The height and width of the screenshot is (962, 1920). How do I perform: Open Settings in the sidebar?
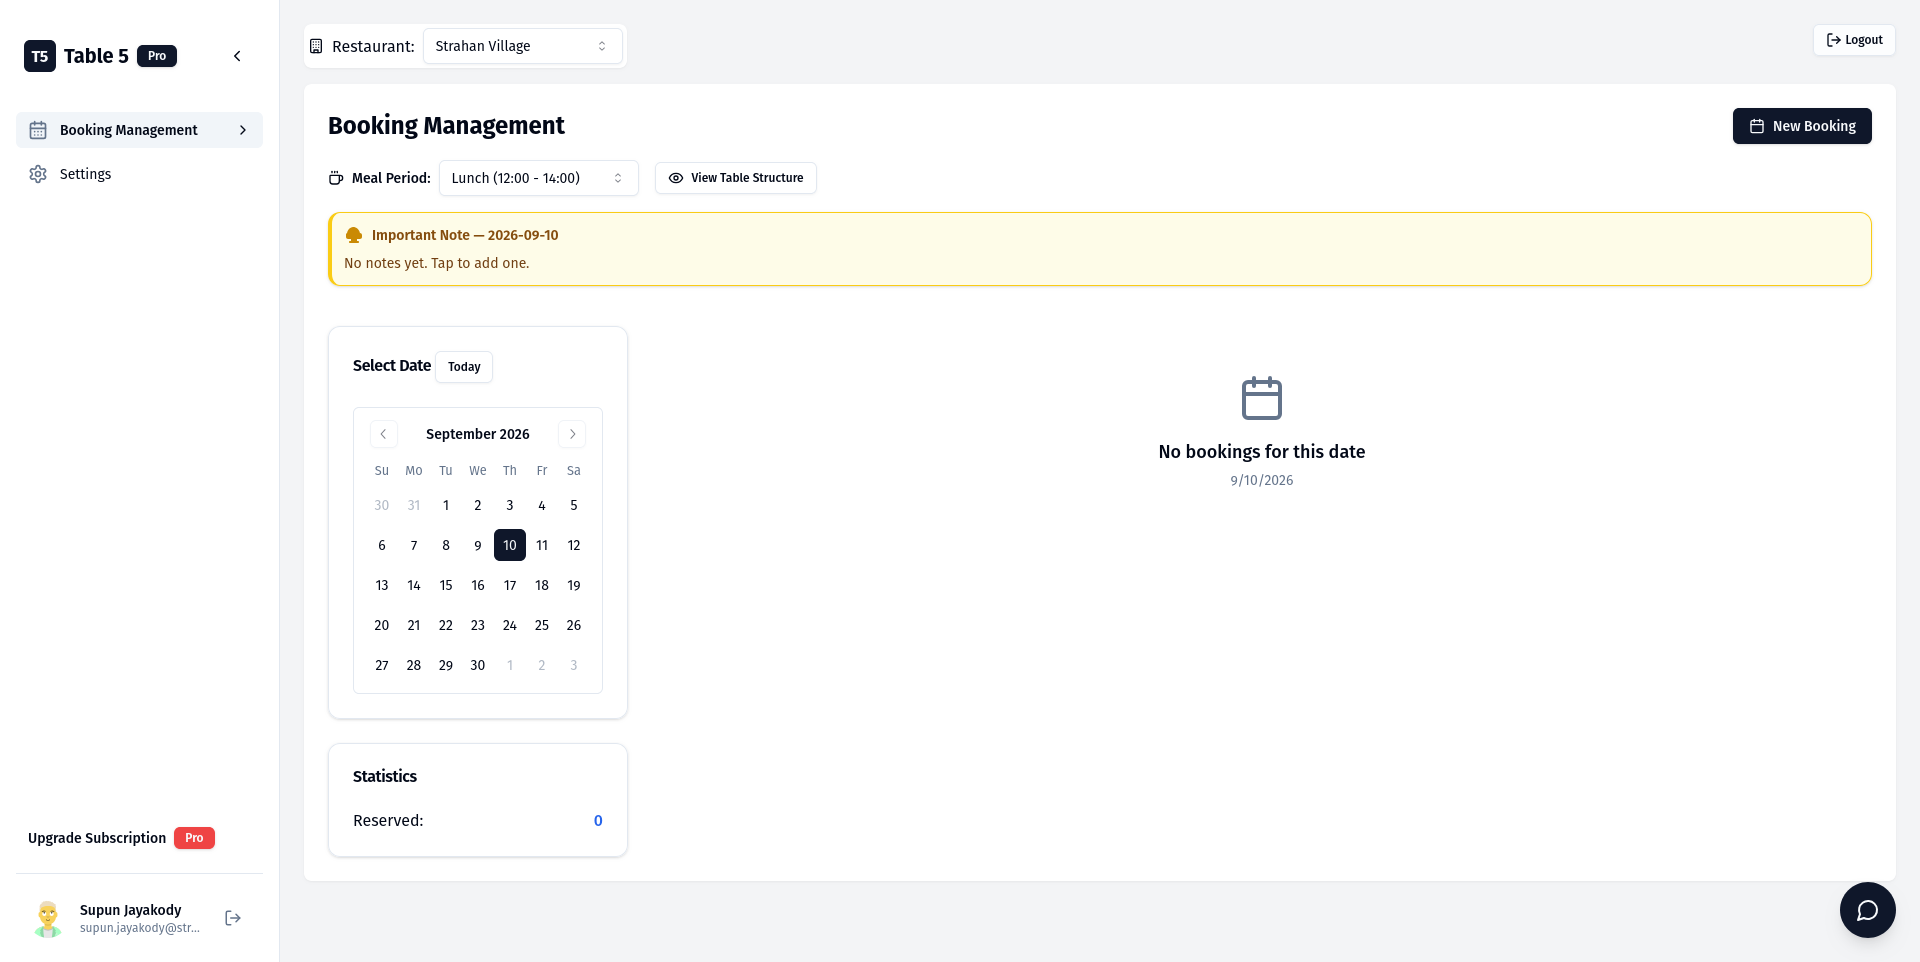pos(139,174)
